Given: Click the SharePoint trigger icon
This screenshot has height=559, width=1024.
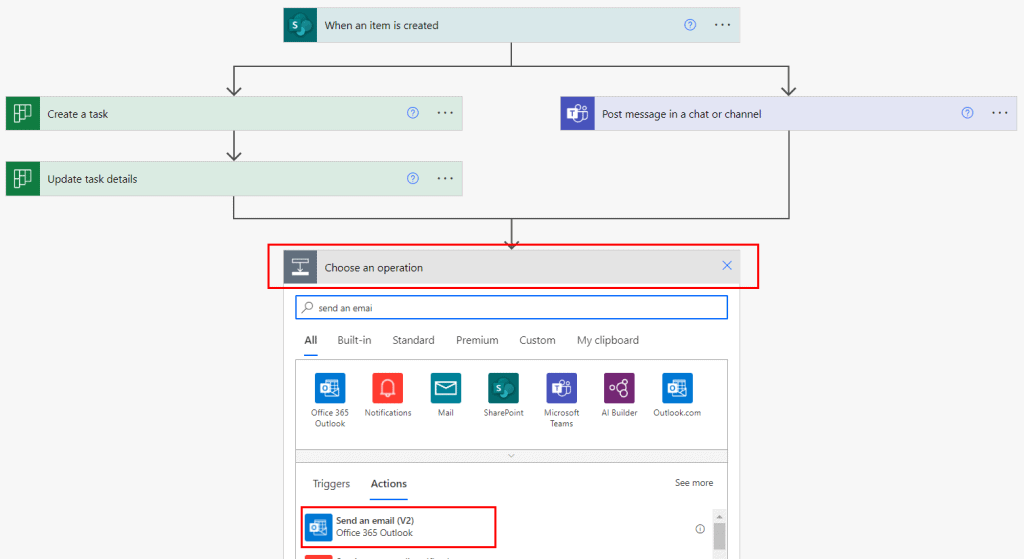Looking at the screenshot, I should coord(300,25).
